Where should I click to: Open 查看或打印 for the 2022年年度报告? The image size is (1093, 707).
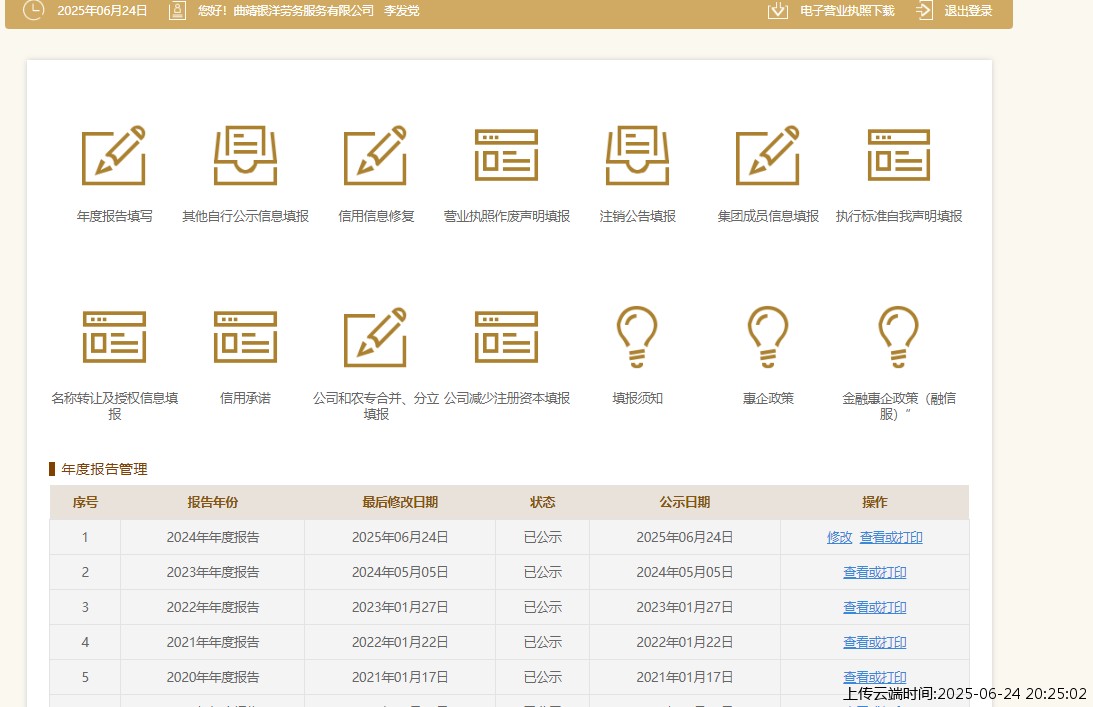tap(875, 607)
